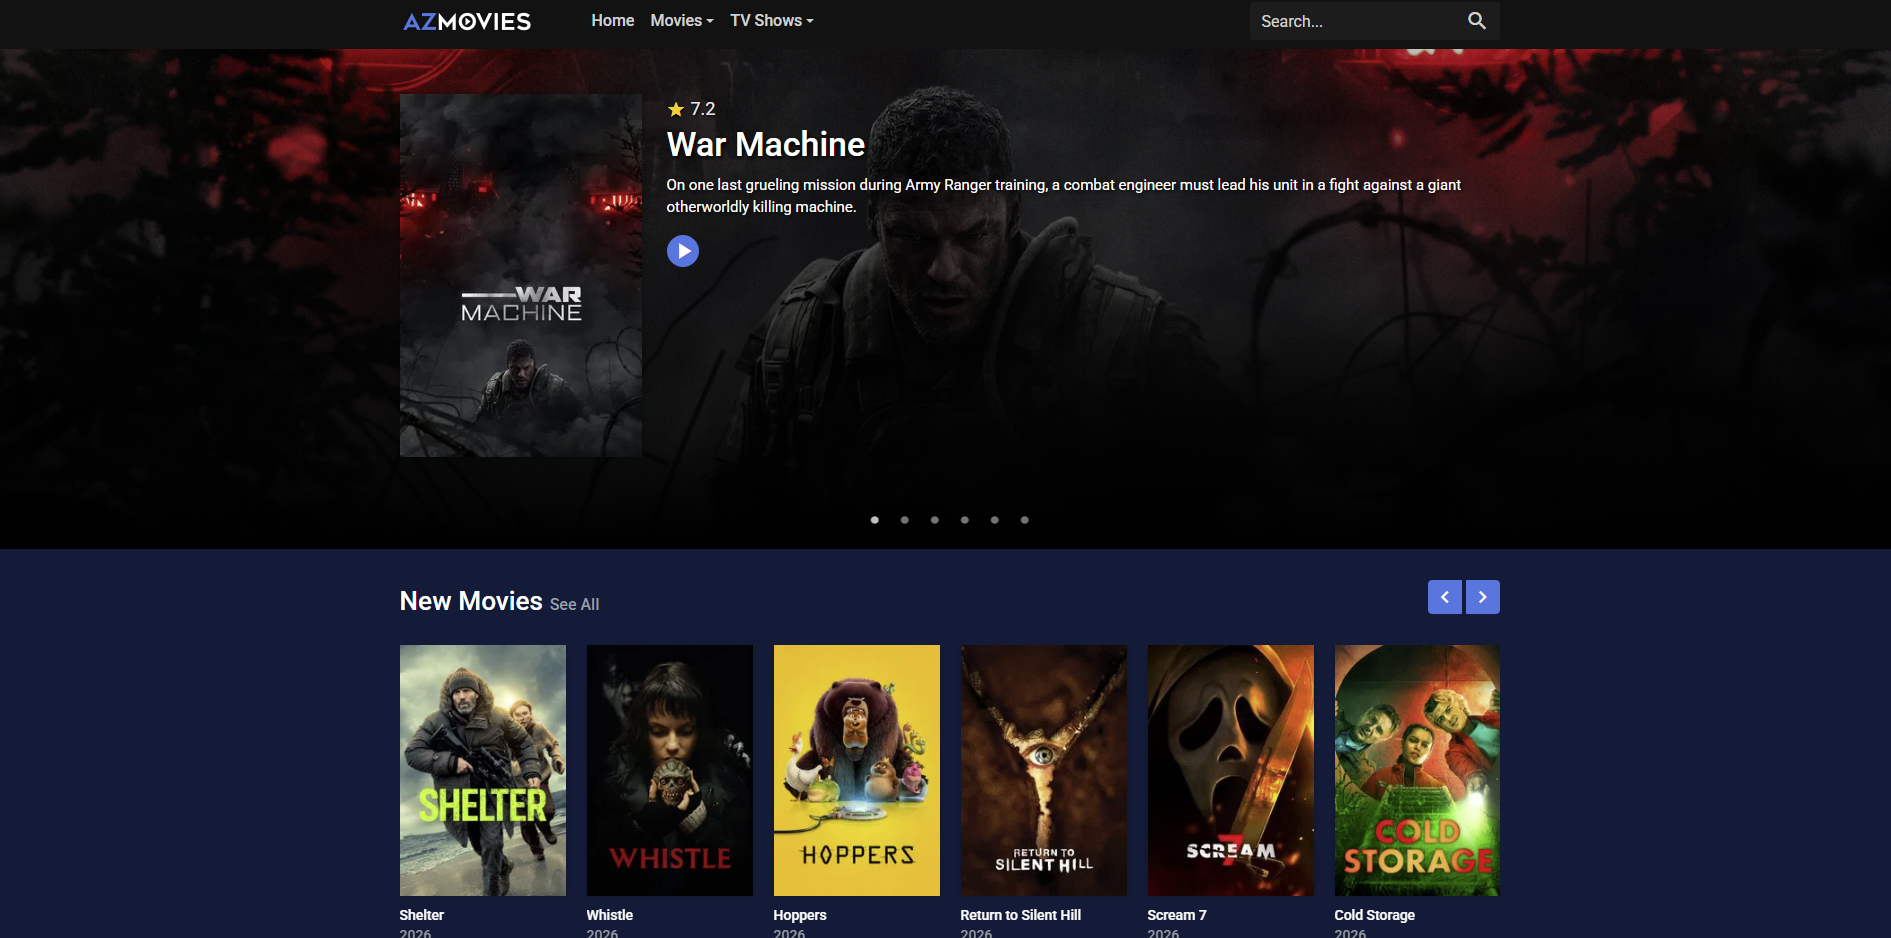Viewport: 1891px width, 938px height.
Task: Select the last carousel indicator dot
Action: (x=1024, y=520)
